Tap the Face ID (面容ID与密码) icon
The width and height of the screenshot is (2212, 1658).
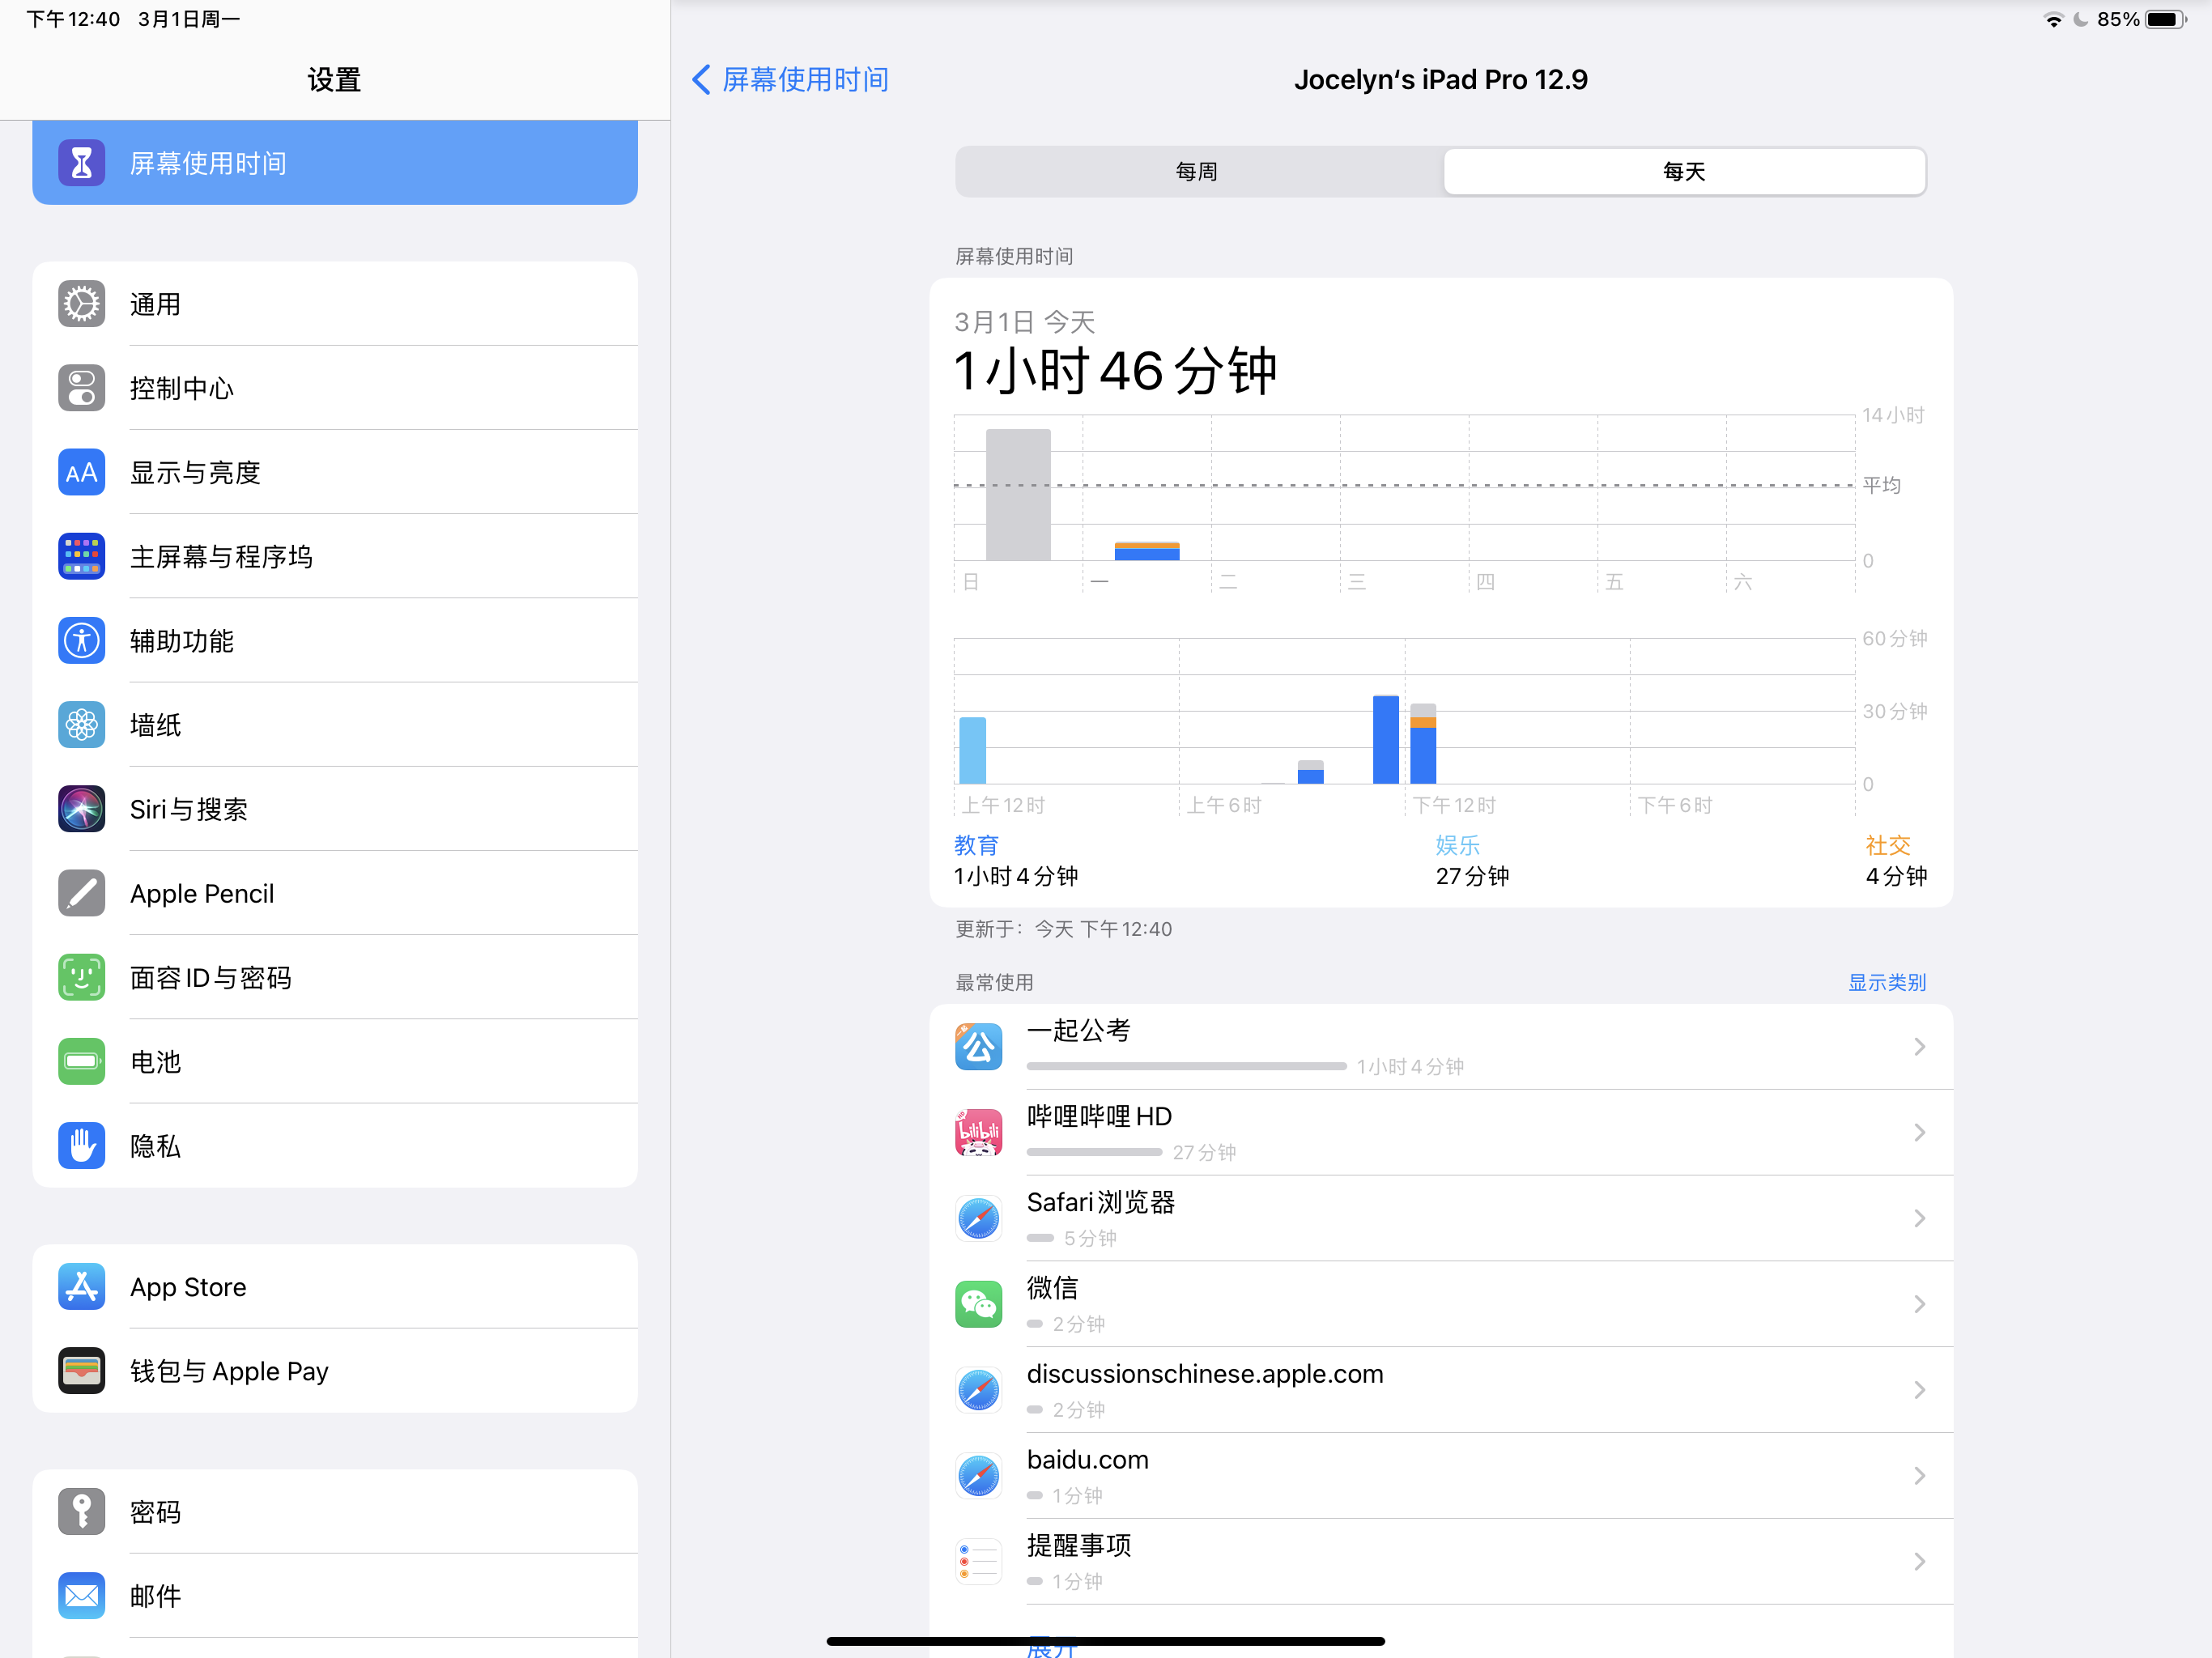point(81,977)
